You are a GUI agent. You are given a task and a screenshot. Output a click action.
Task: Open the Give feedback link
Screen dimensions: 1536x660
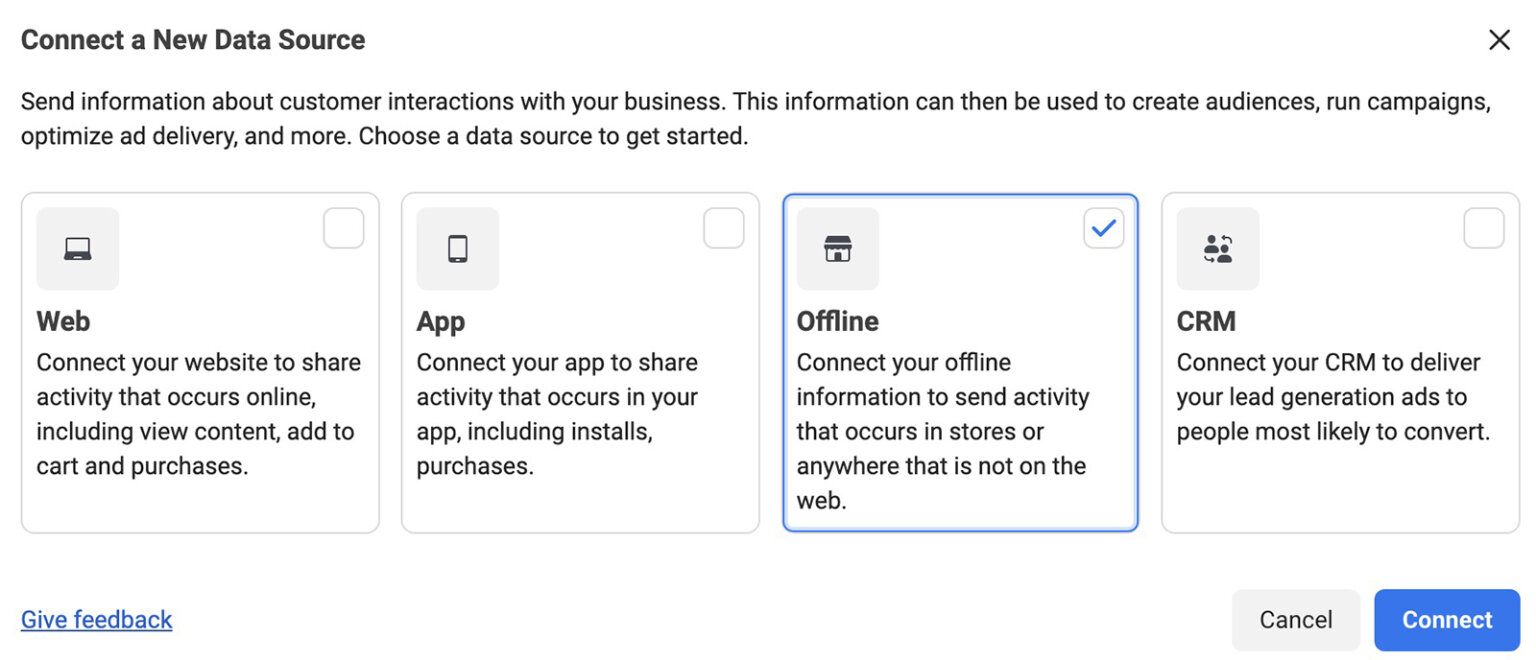[96, 619]
